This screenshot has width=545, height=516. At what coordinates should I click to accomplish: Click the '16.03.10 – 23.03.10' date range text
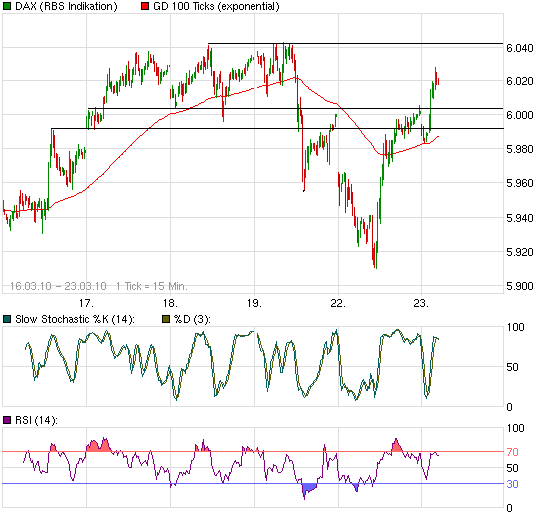click(x=58, y=286)
